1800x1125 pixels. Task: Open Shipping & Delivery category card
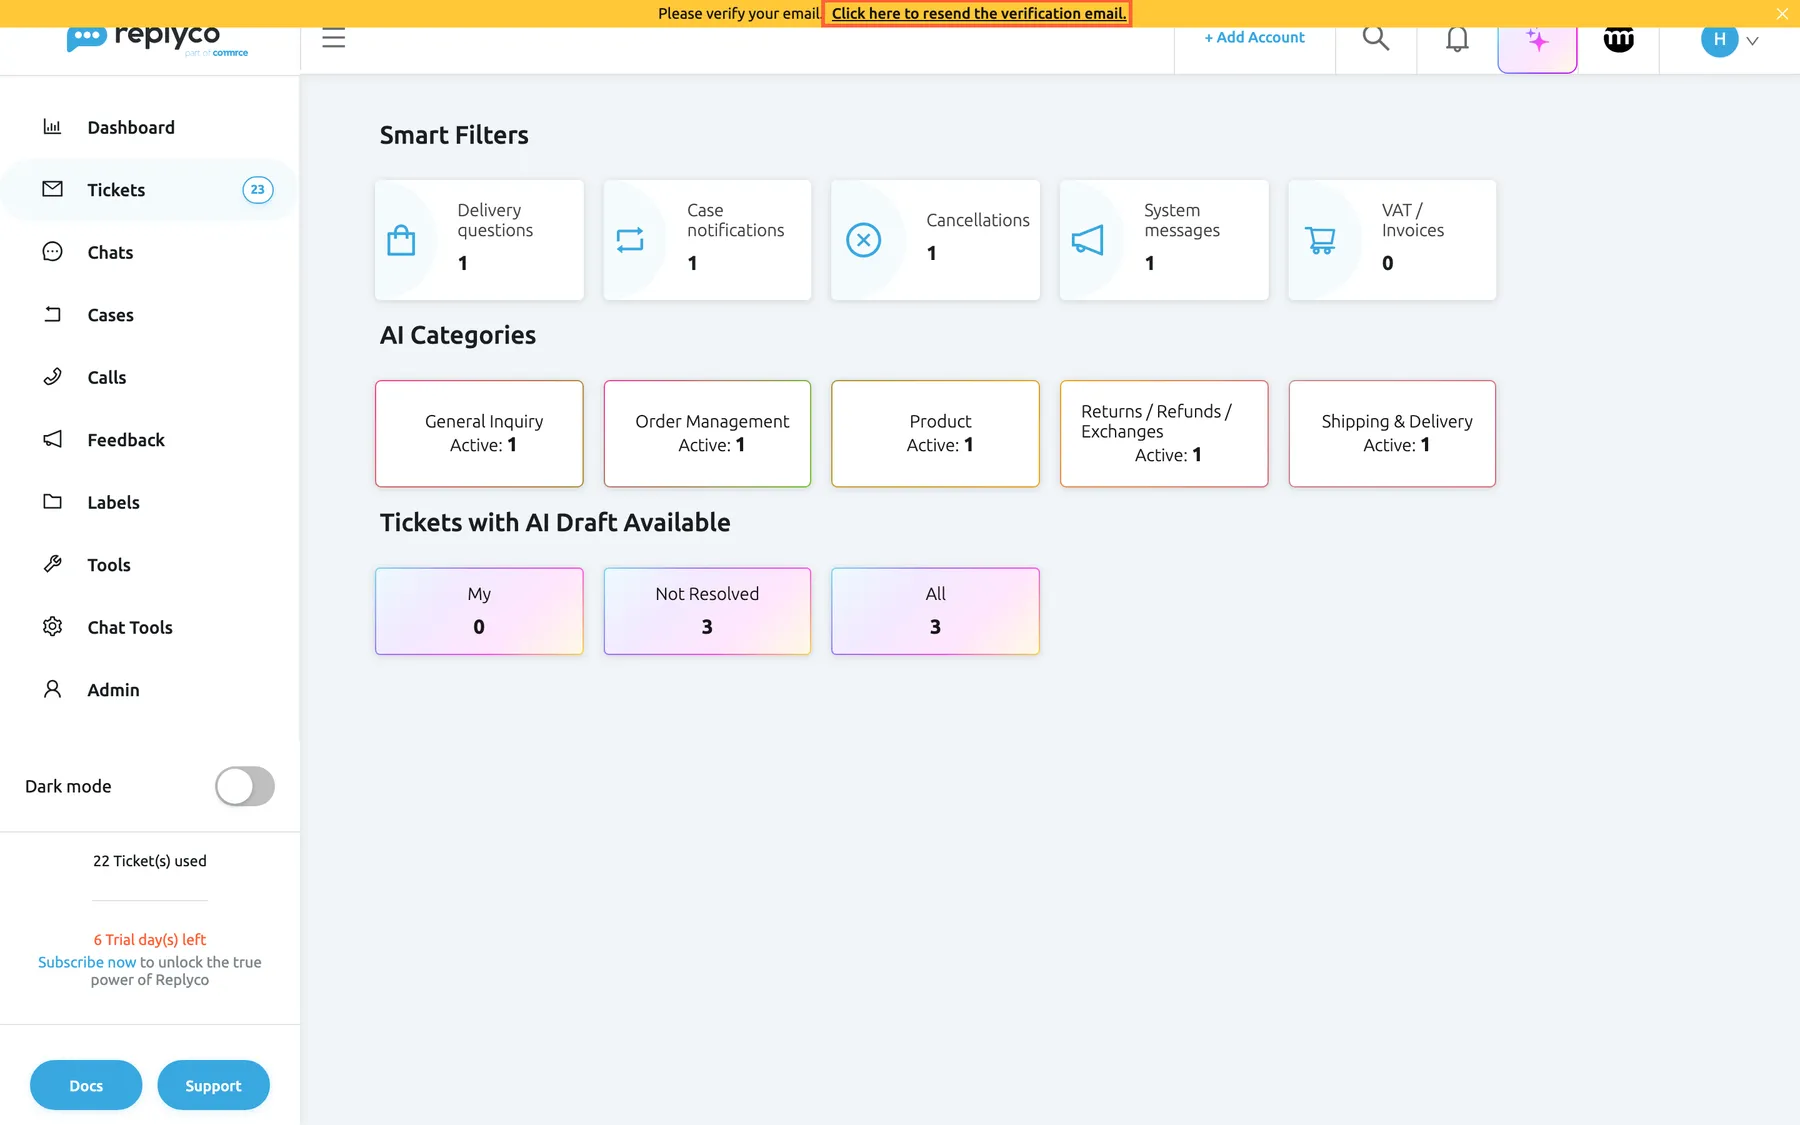(x=1392, y=434)
